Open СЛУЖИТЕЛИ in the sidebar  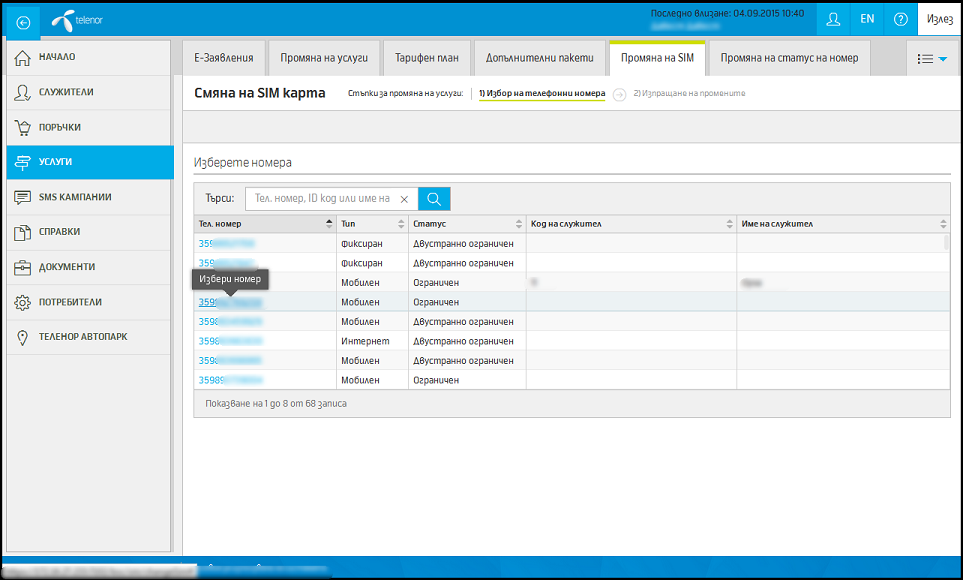click(88, 93)
